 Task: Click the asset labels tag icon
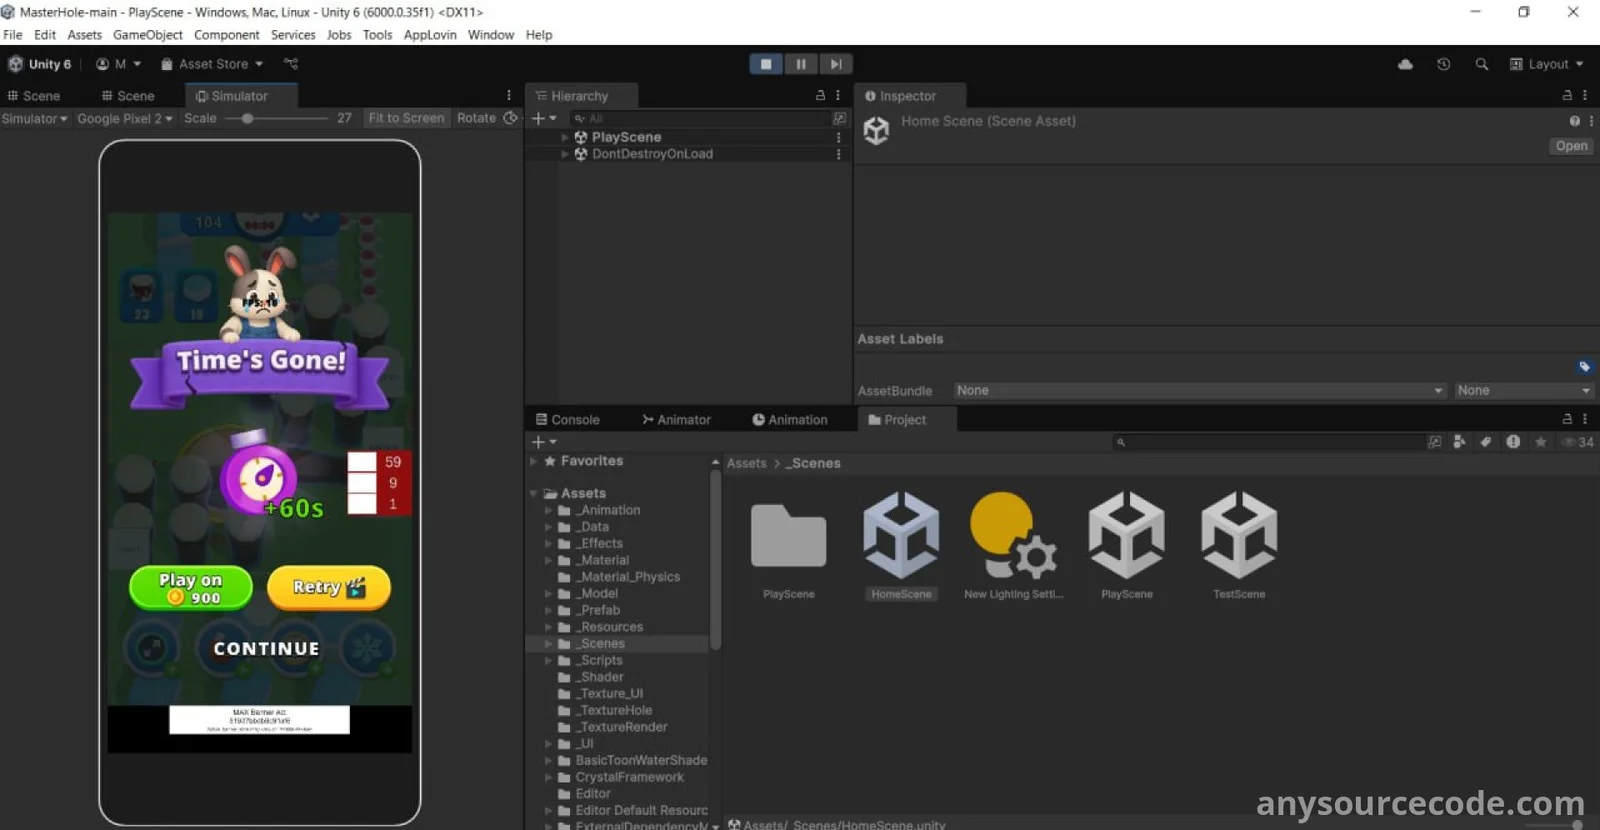[1584, 366]
